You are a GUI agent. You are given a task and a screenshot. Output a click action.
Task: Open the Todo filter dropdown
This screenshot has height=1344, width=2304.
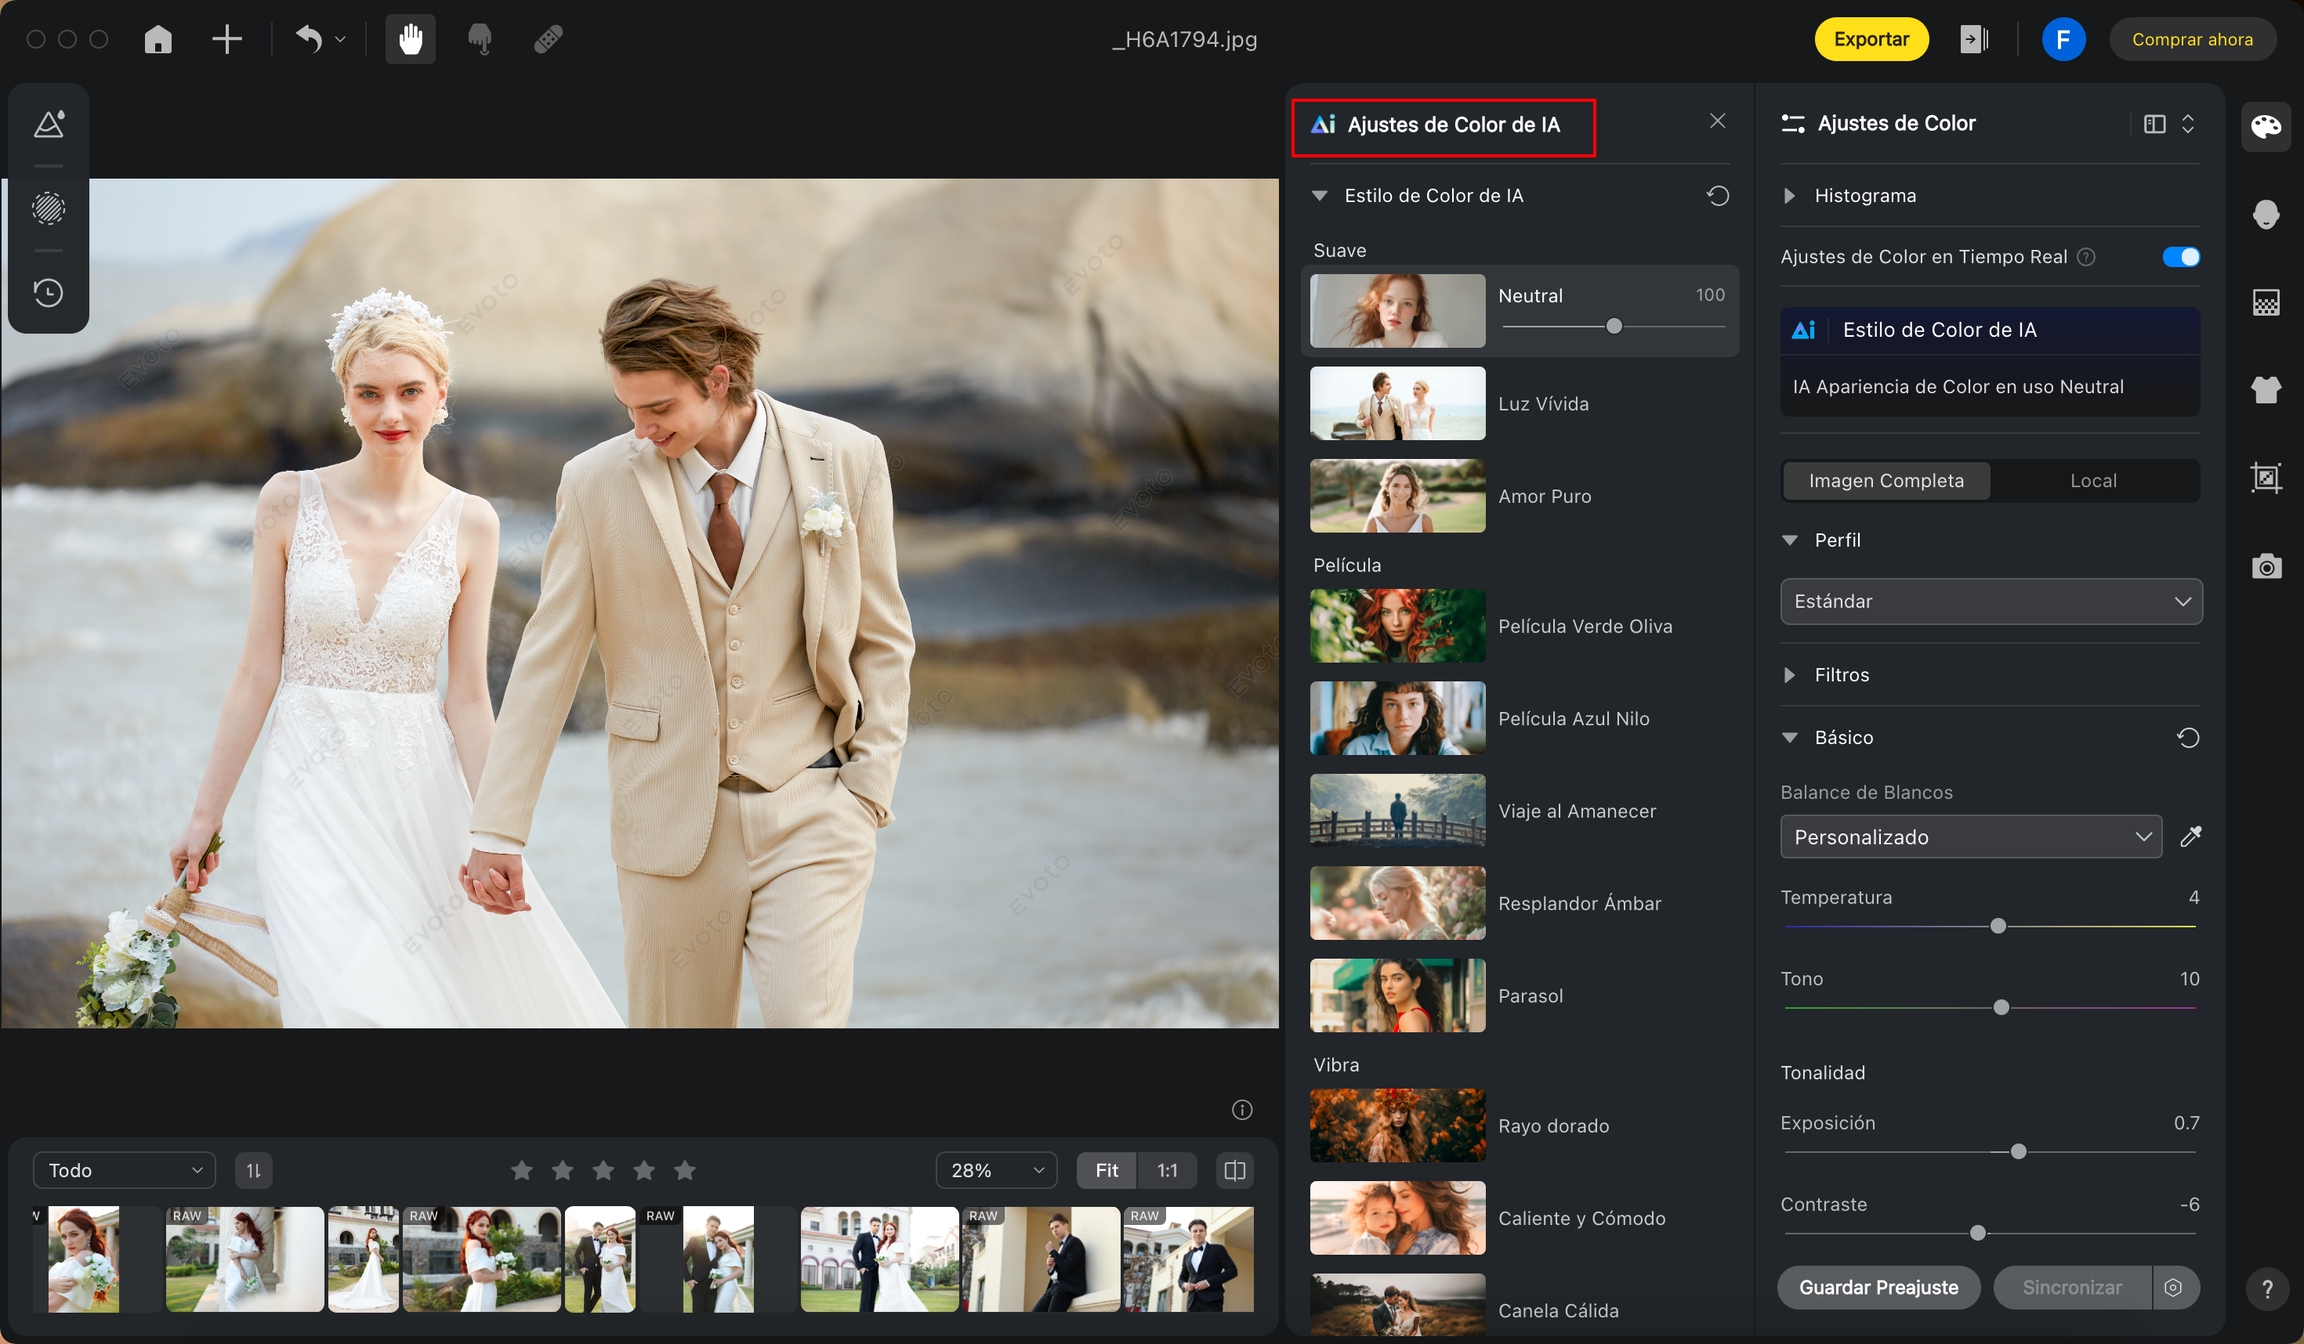click(x=124, y=1170)
